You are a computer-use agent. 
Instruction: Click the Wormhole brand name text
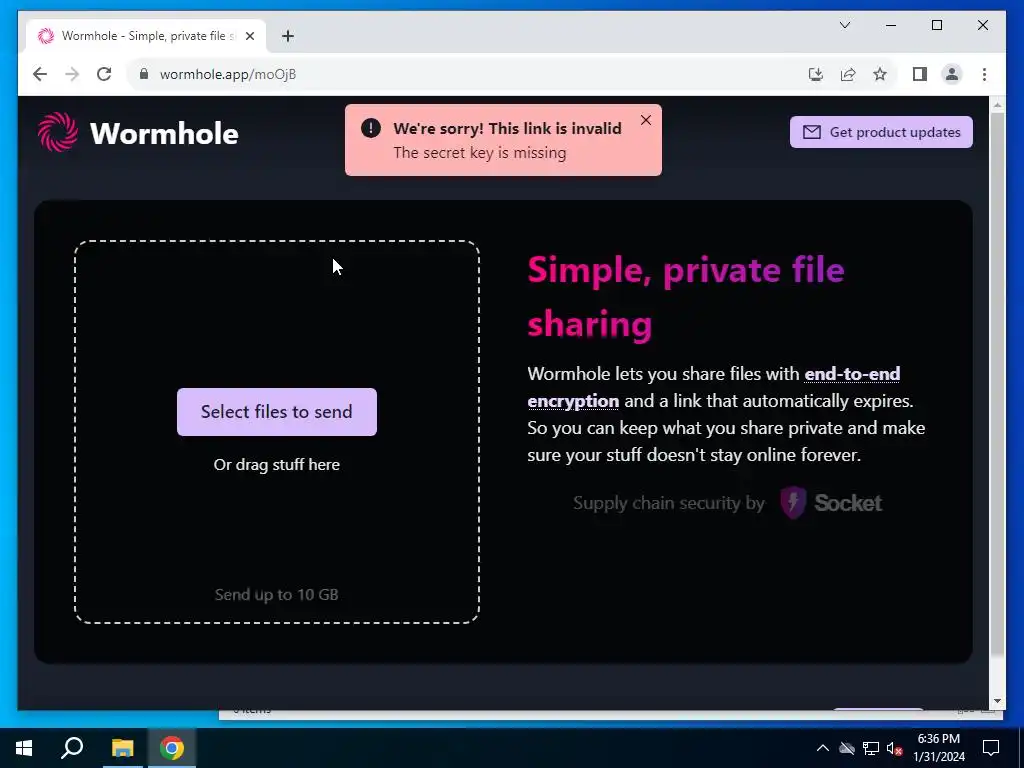164,133
